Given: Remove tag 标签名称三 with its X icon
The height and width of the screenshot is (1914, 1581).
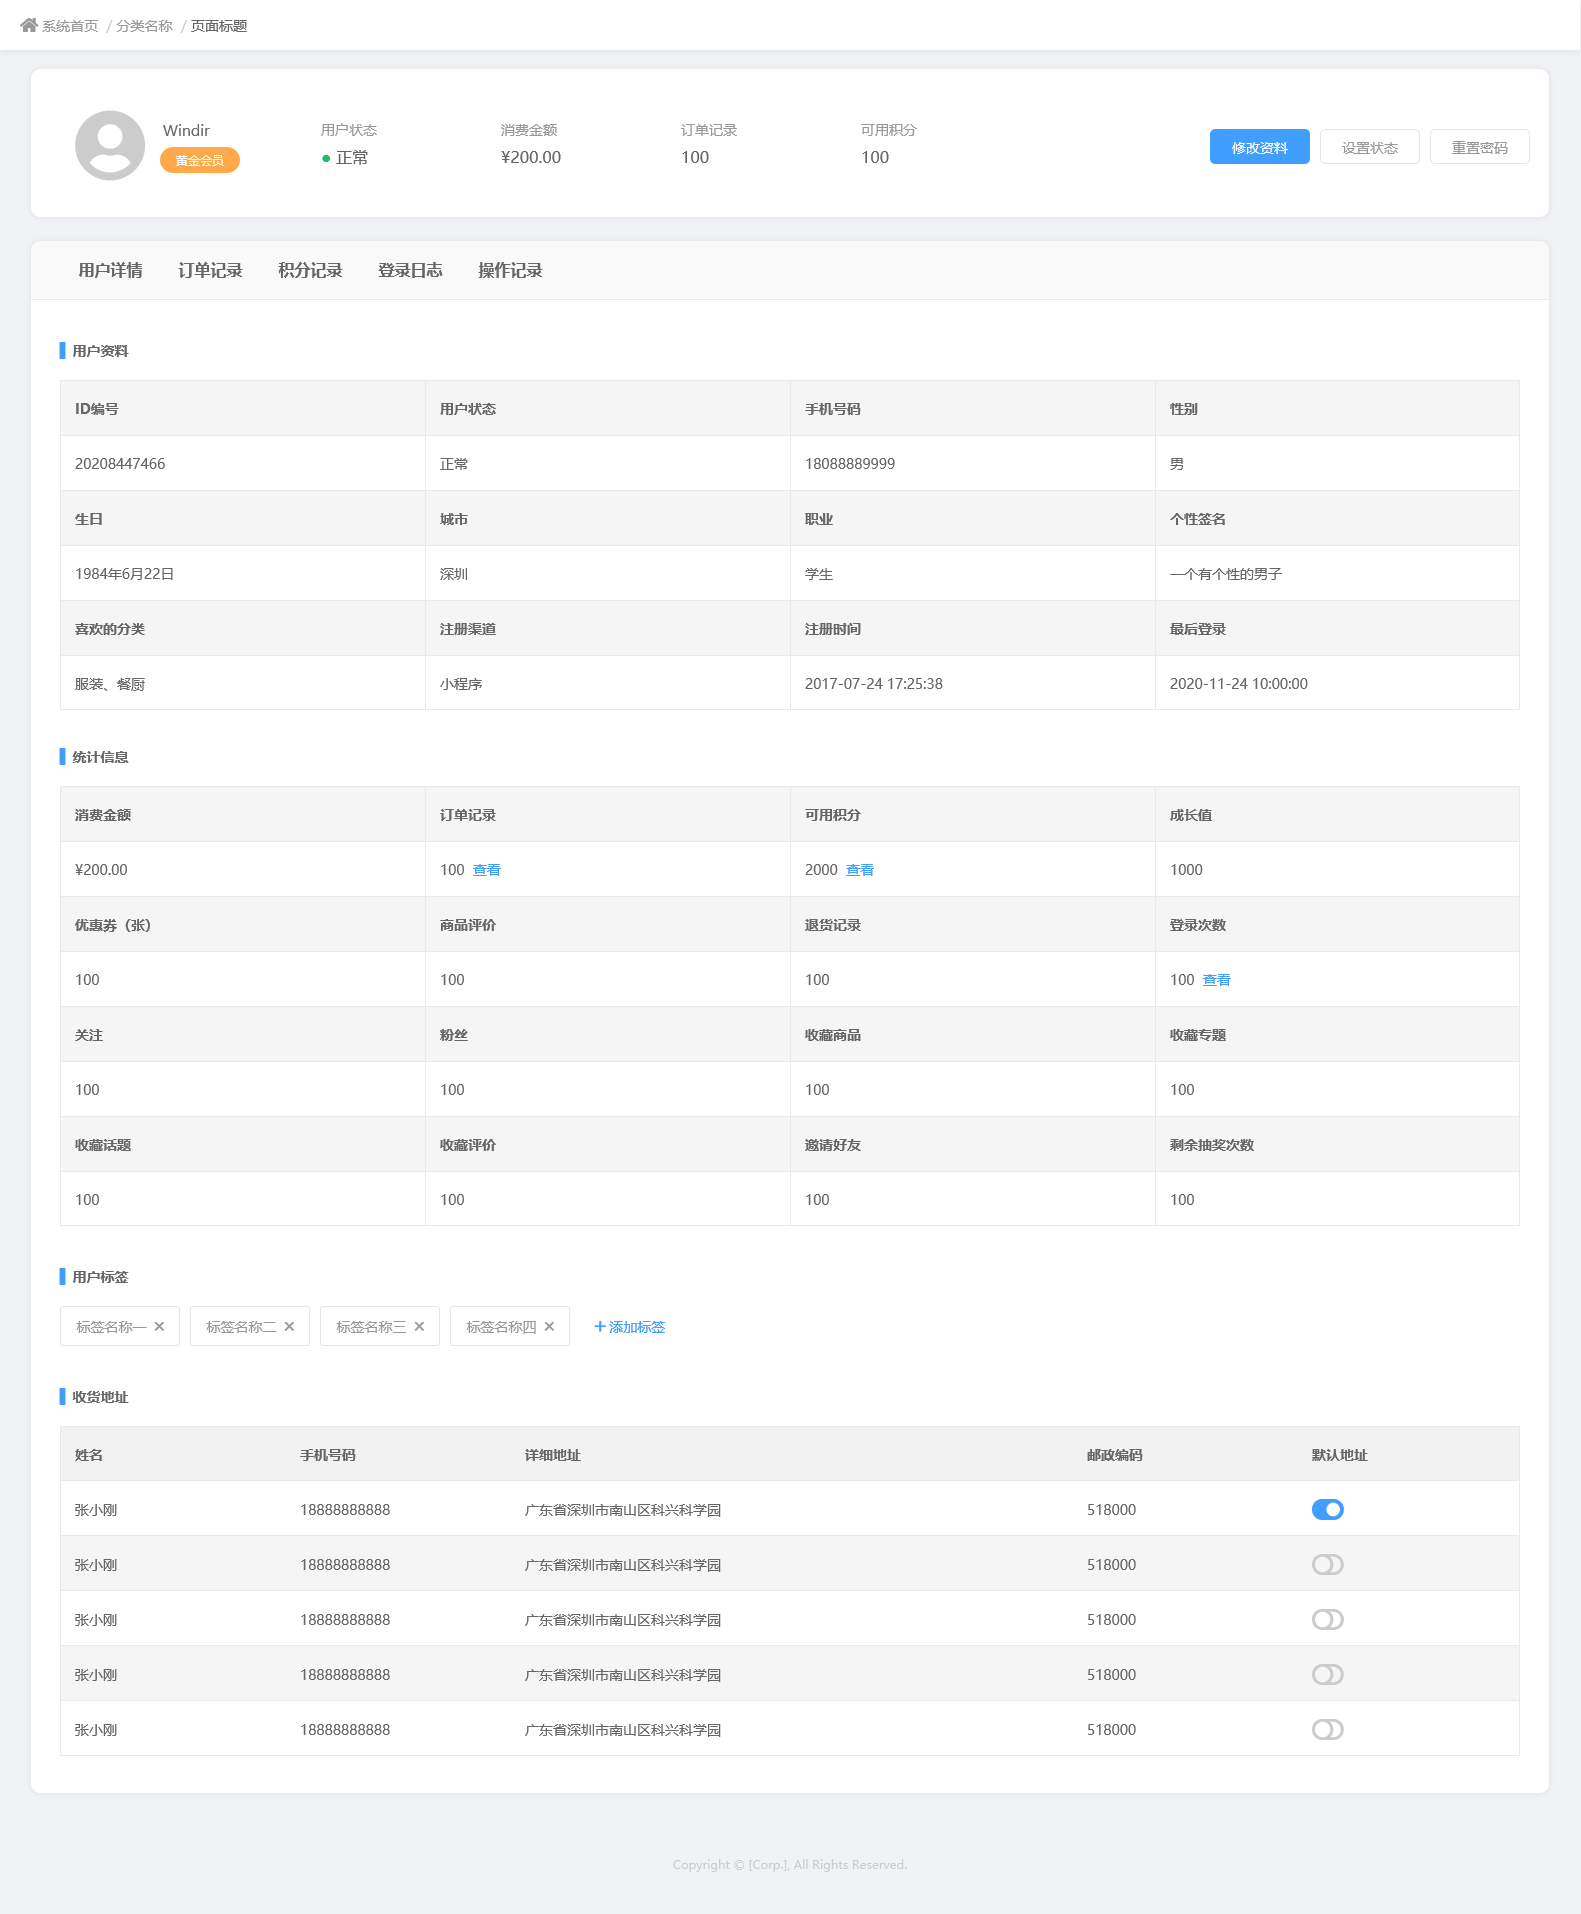Looking at the screenshot, I should (419, 1326).
